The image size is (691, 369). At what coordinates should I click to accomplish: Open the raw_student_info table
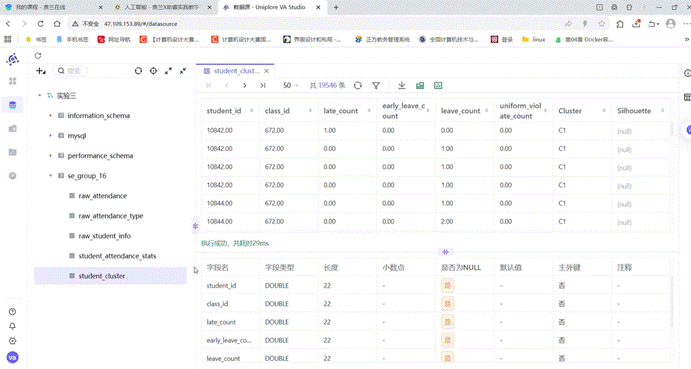(x=104, y=236)
